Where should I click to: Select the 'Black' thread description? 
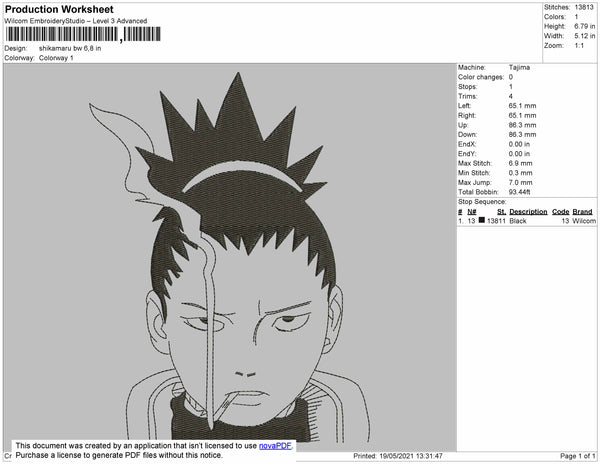tap(518, 221)
